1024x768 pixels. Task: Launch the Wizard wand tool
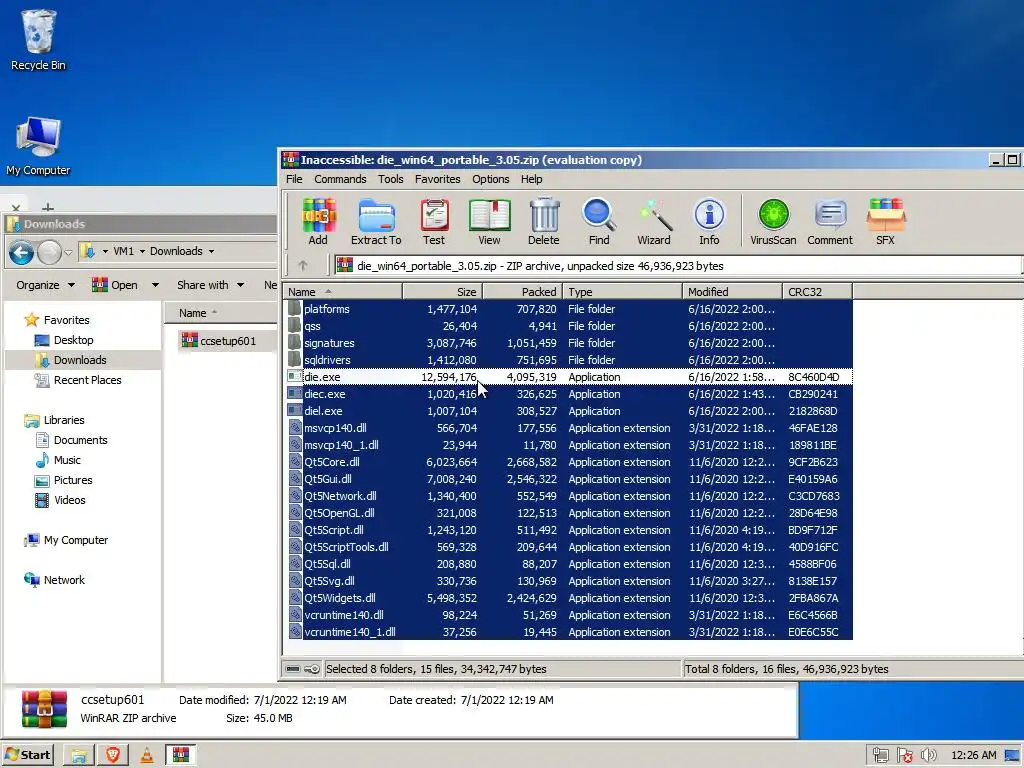pos(654,222)
